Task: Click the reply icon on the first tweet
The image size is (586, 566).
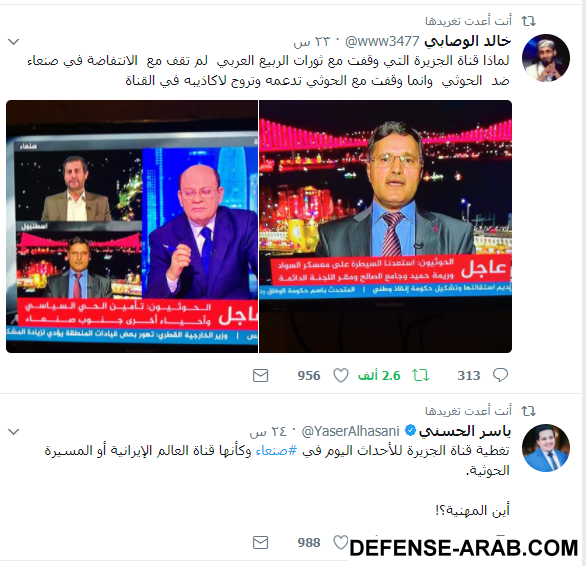Action: (x=500, y=375)
